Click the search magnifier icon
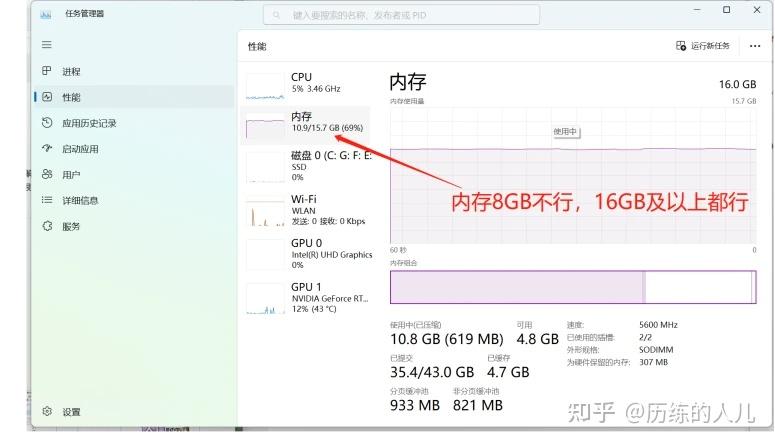775x444 pixels. coord(277,15)
